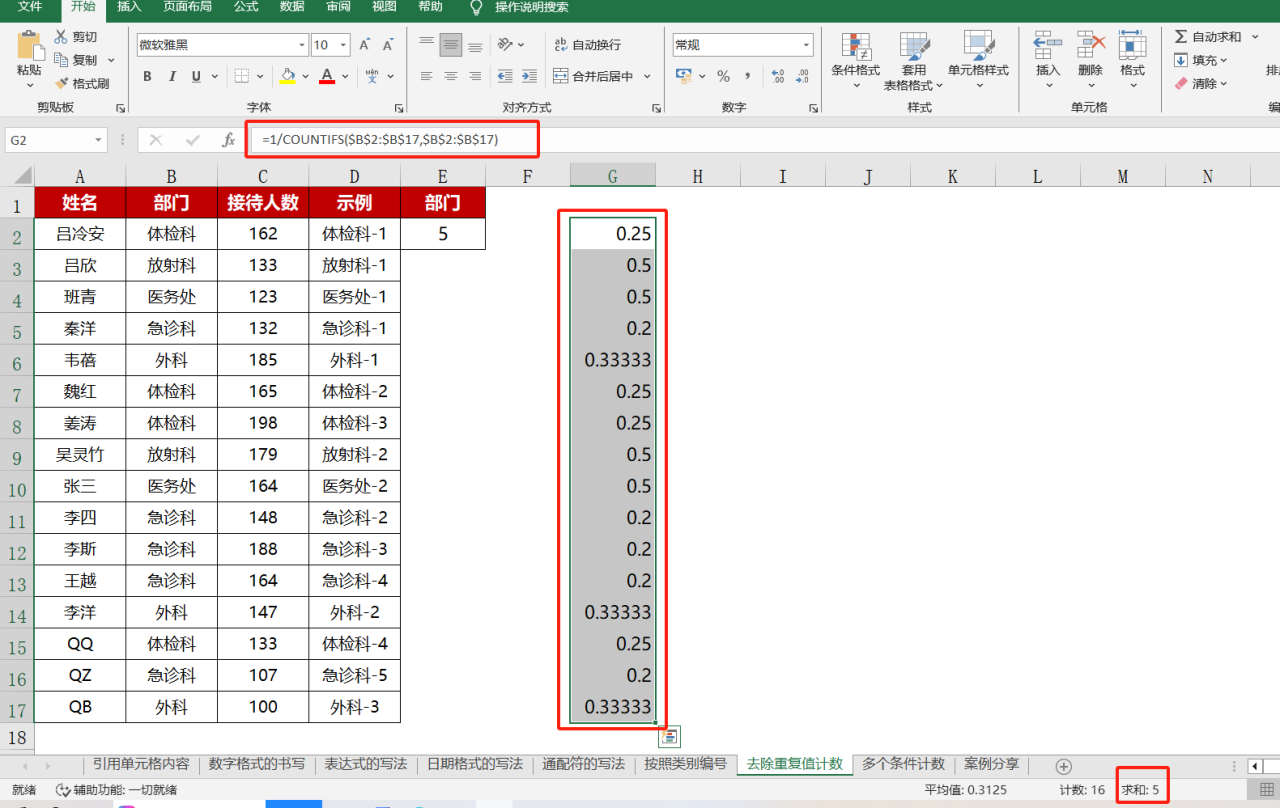Viewport: 1280px width, 808px height.
Task: Toggle Italic formatting
Action: tap(172, 76)
